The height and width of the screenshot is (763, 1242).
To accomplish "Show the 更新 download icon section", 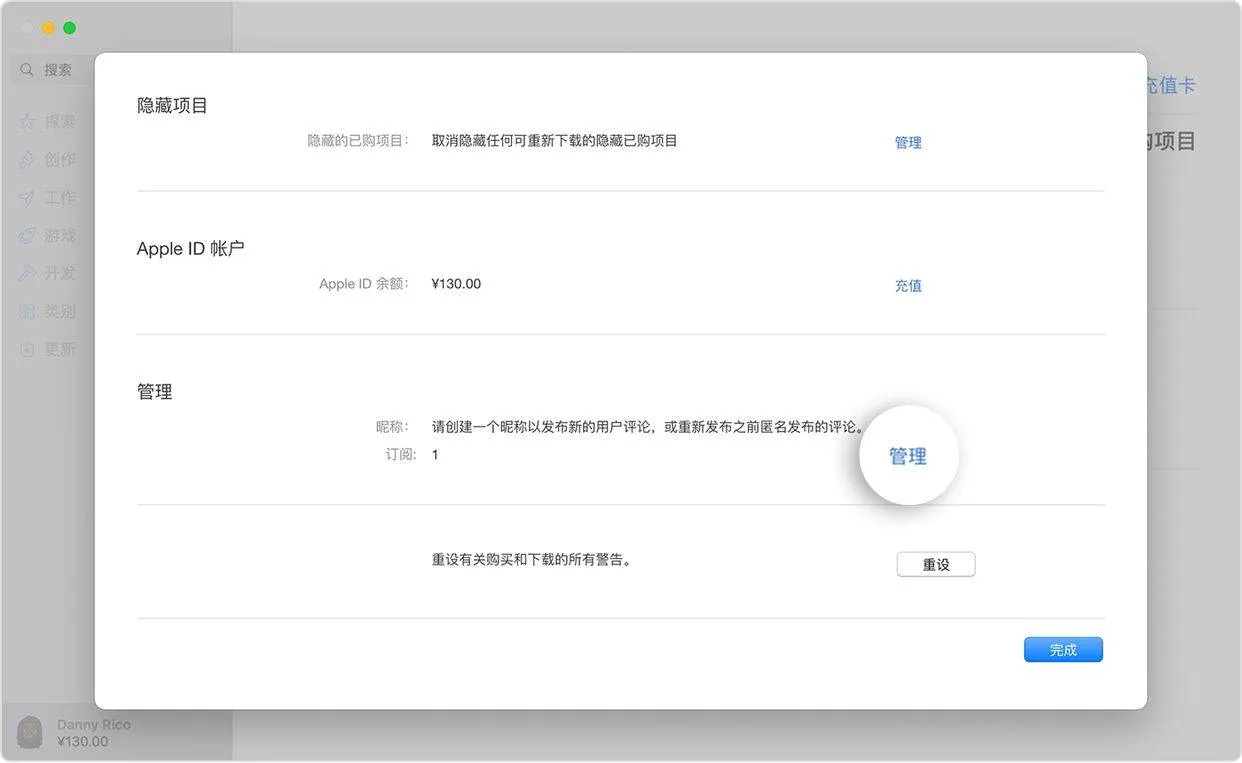I will click(27, 350).
